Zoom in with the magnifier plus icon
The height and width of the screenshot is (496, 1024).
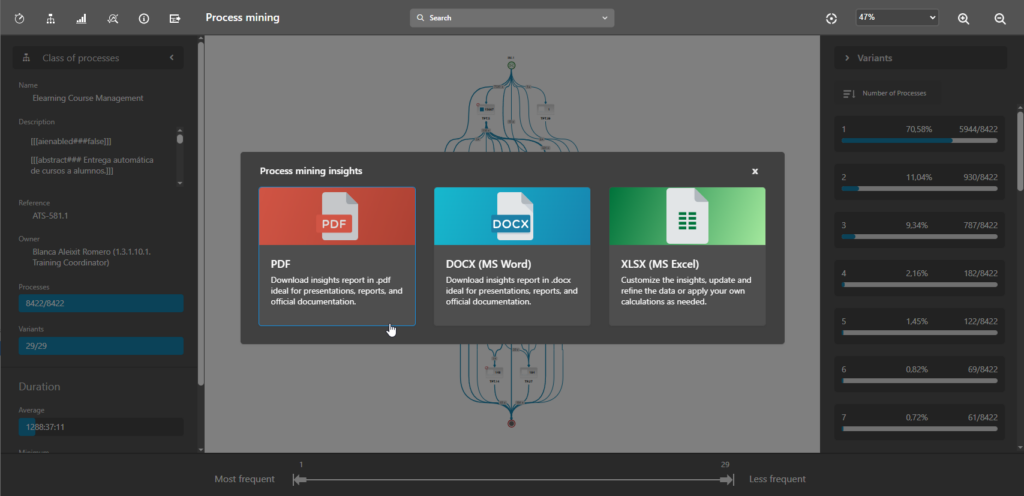964,18
